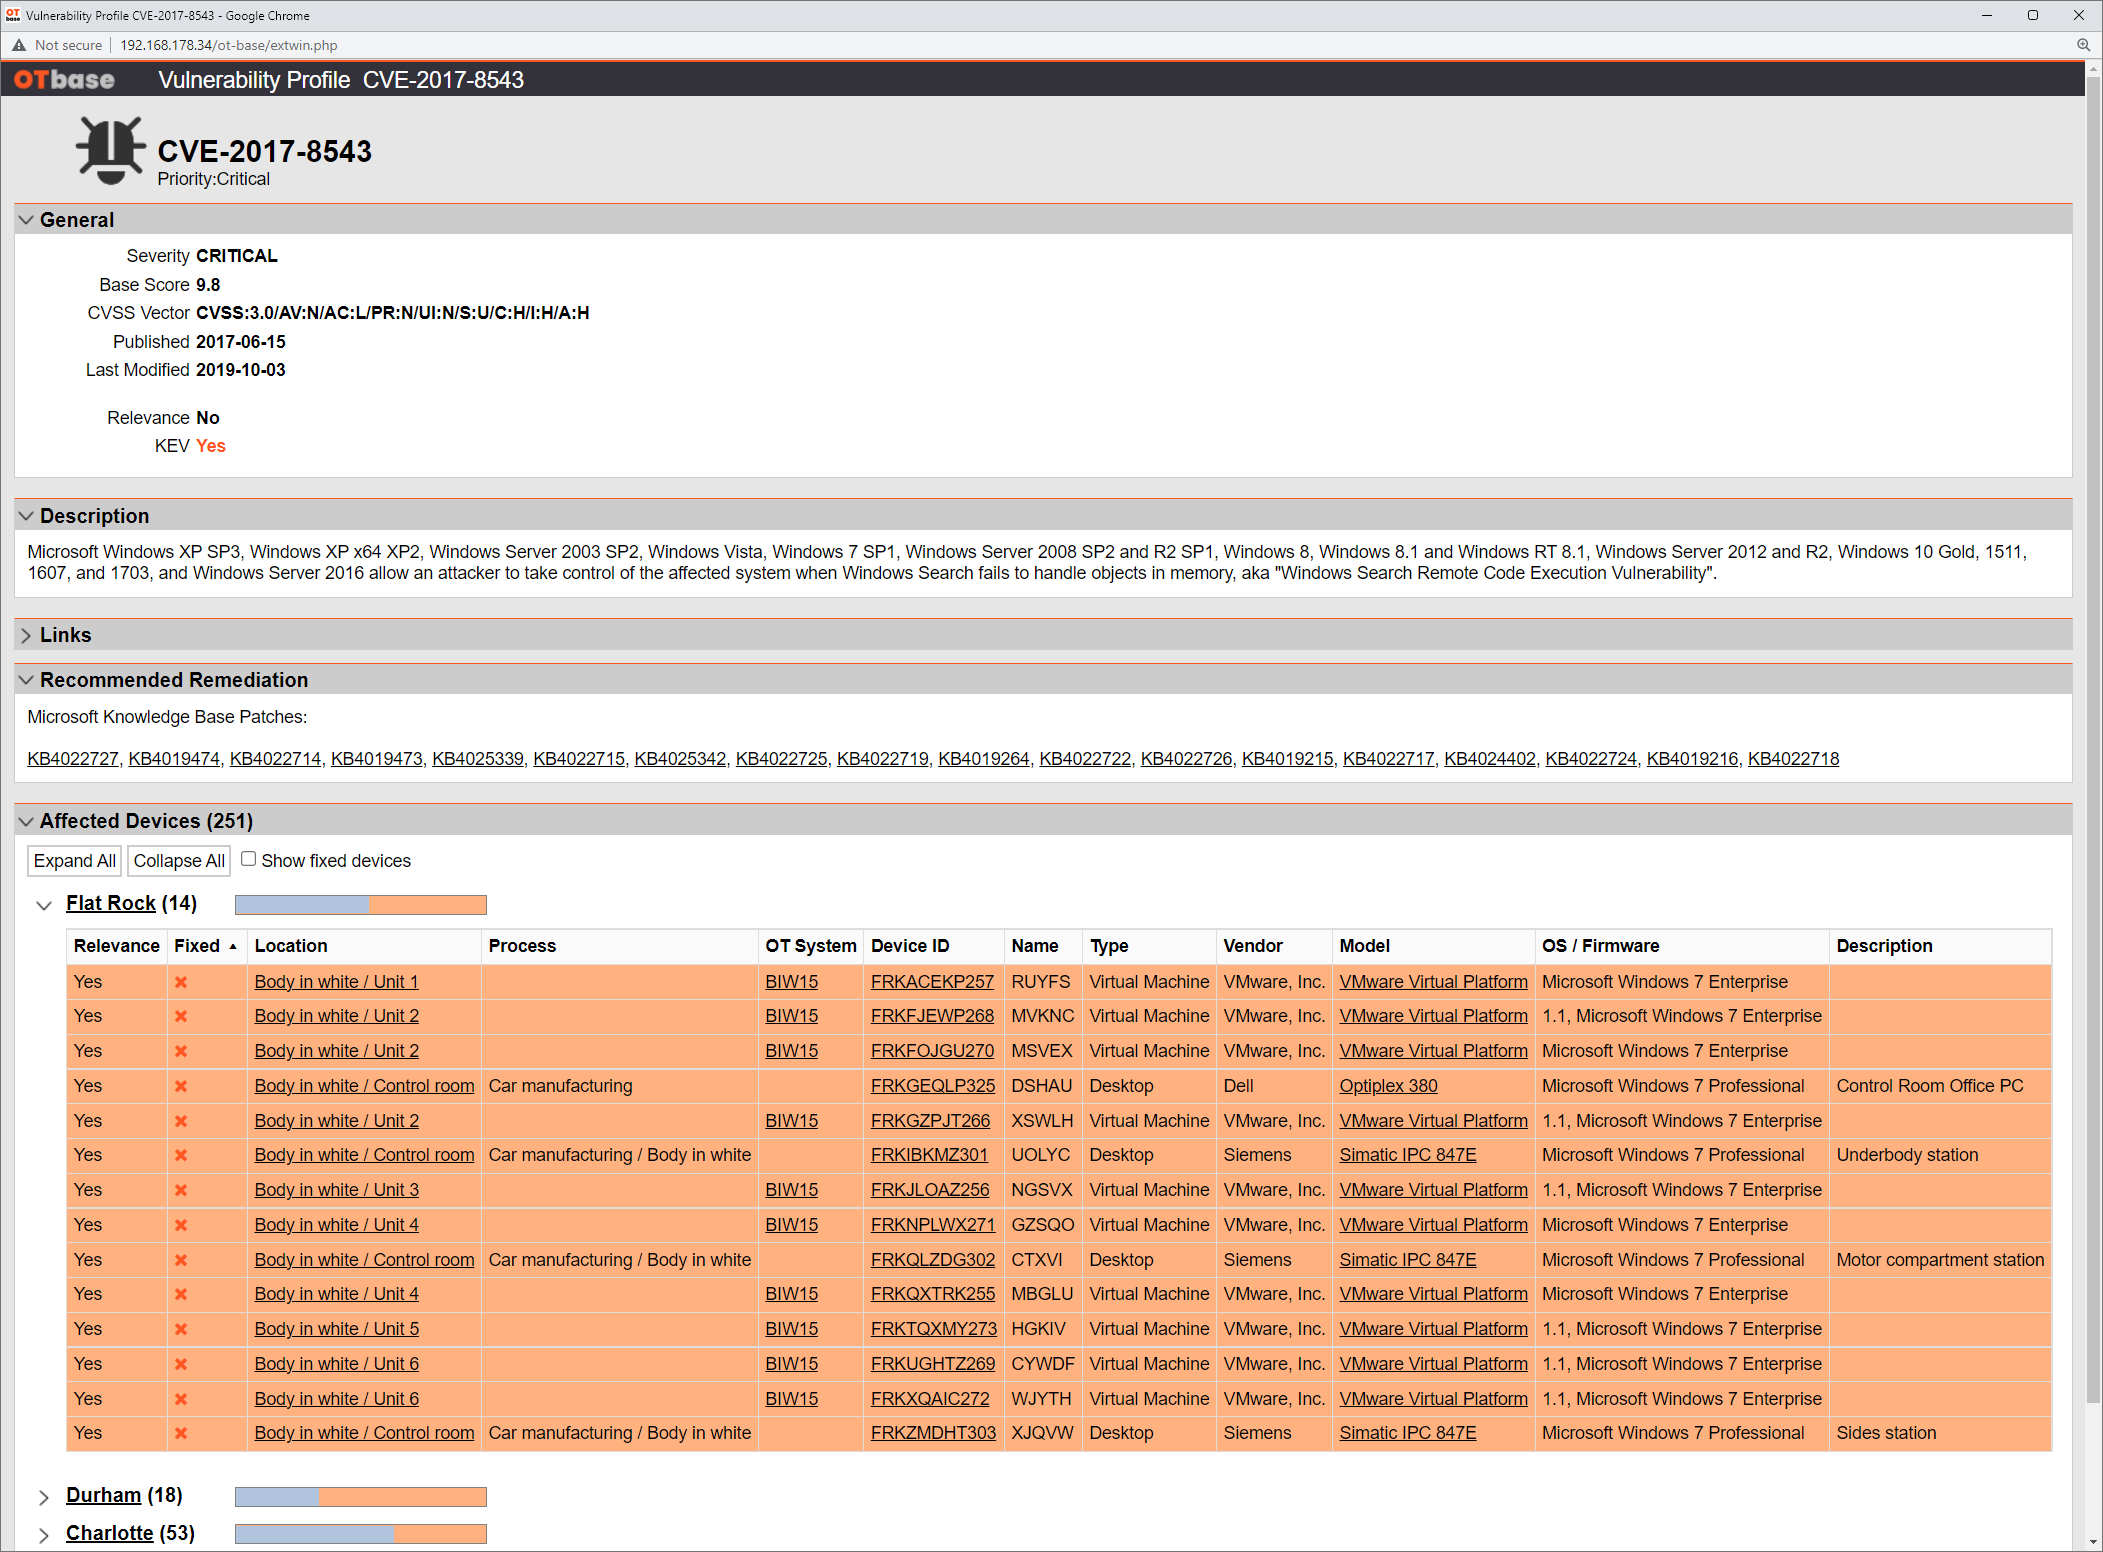
Task: Click the Collapse All button
Action: point(179,861)
